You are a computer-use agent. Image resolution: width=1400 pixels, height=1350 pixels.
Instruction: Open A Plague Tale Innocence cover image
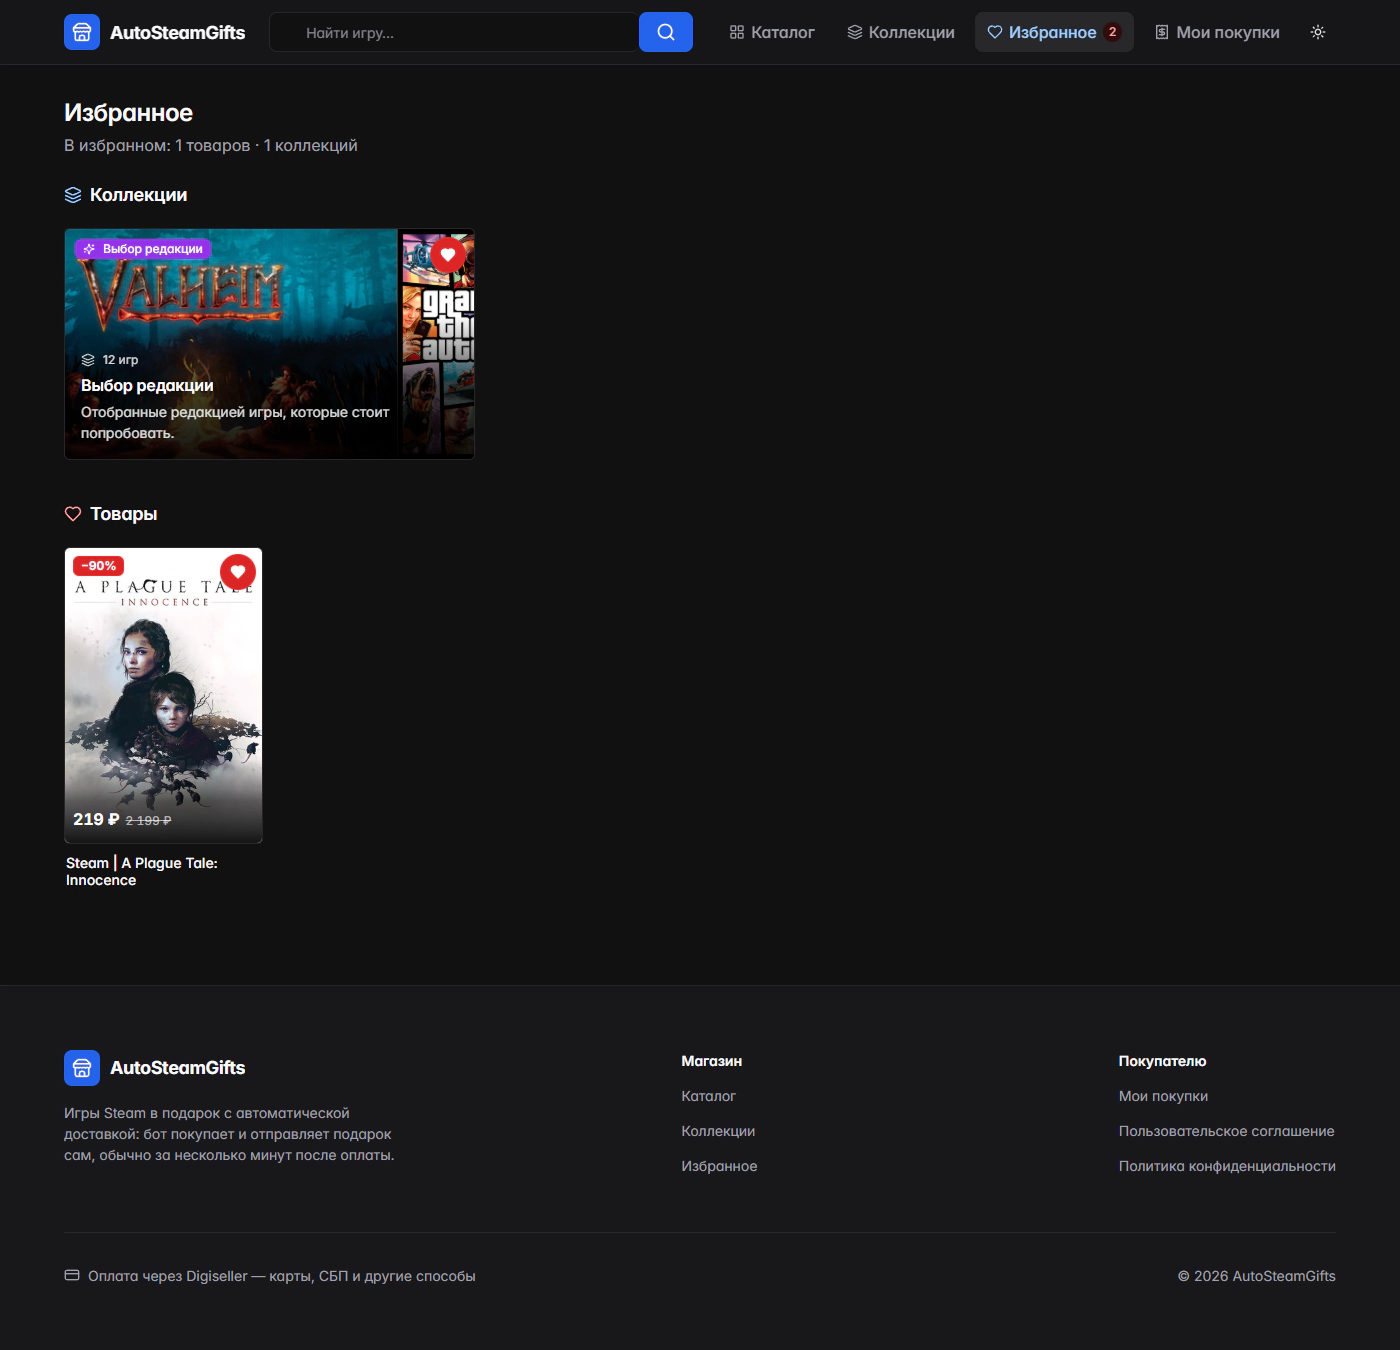(x=163, y=695)
